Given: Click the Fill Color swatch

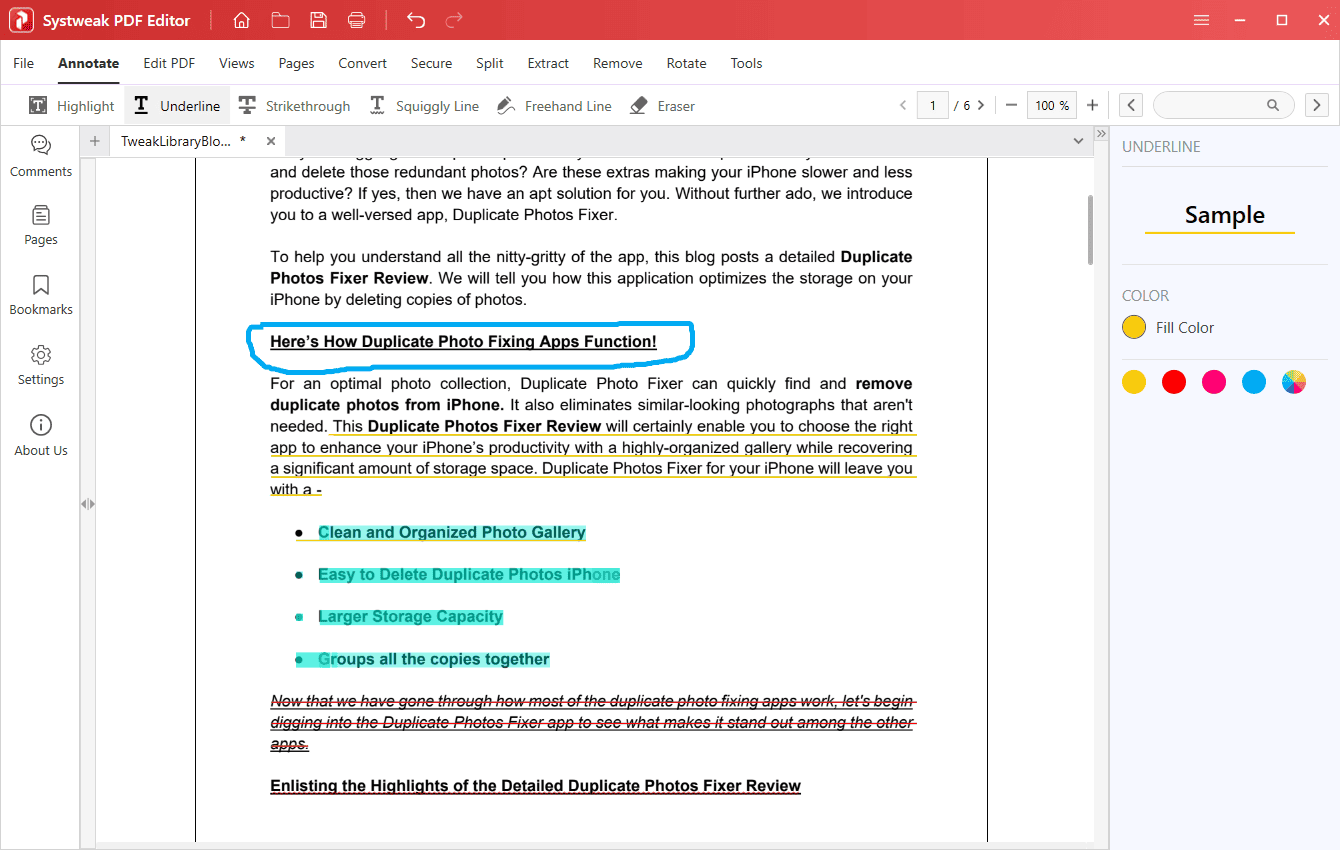Looking at the screenshot, I should 1134,327.
